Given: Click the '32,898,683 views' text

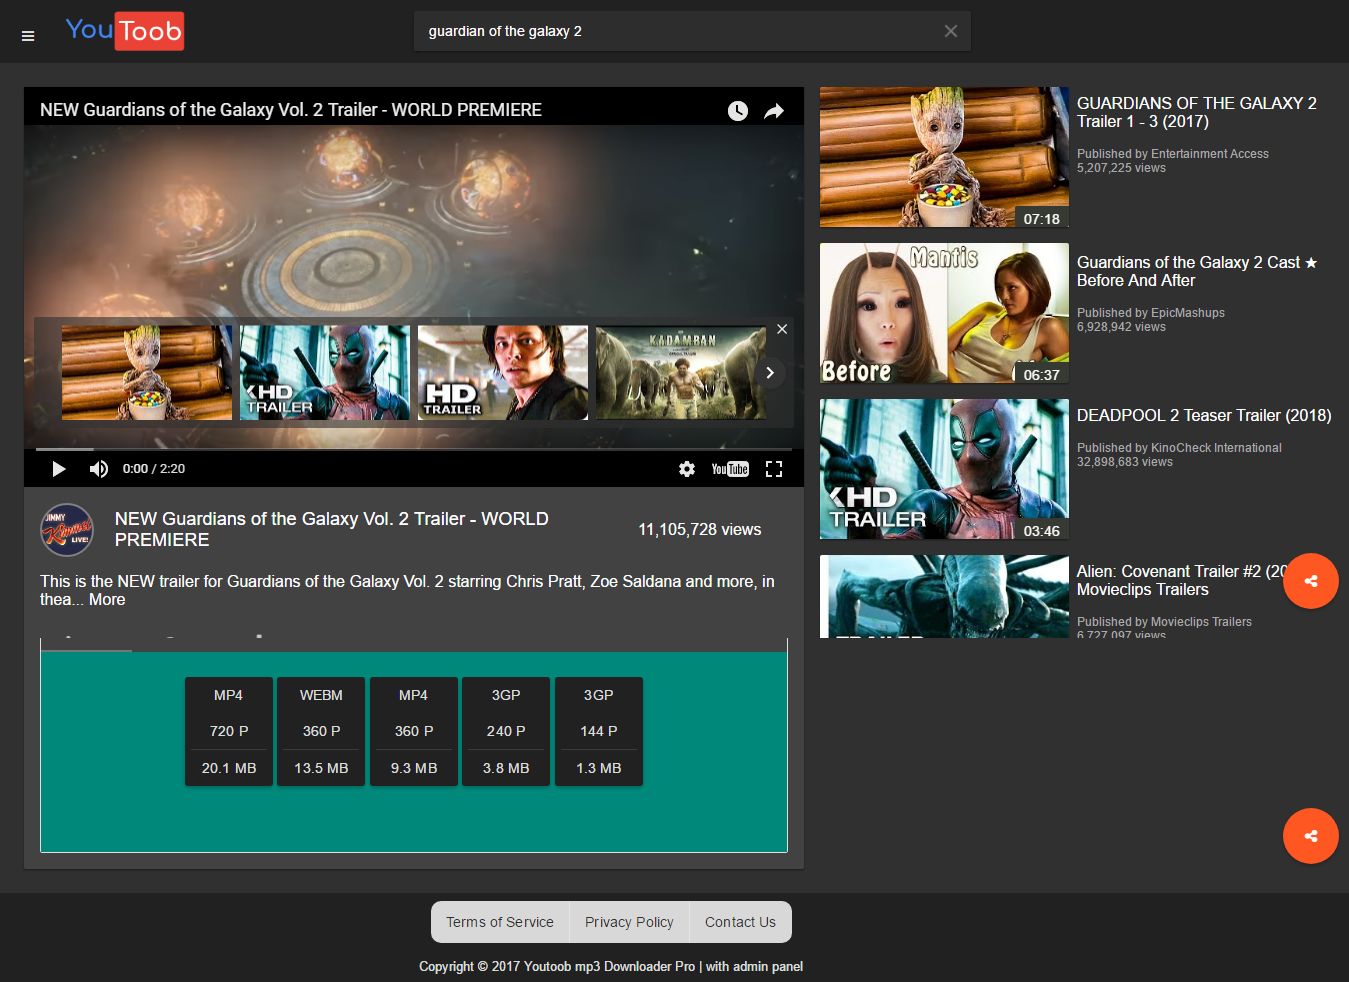Looking at the screenshot, I should pyautogui.click(x=1125, y=462).
